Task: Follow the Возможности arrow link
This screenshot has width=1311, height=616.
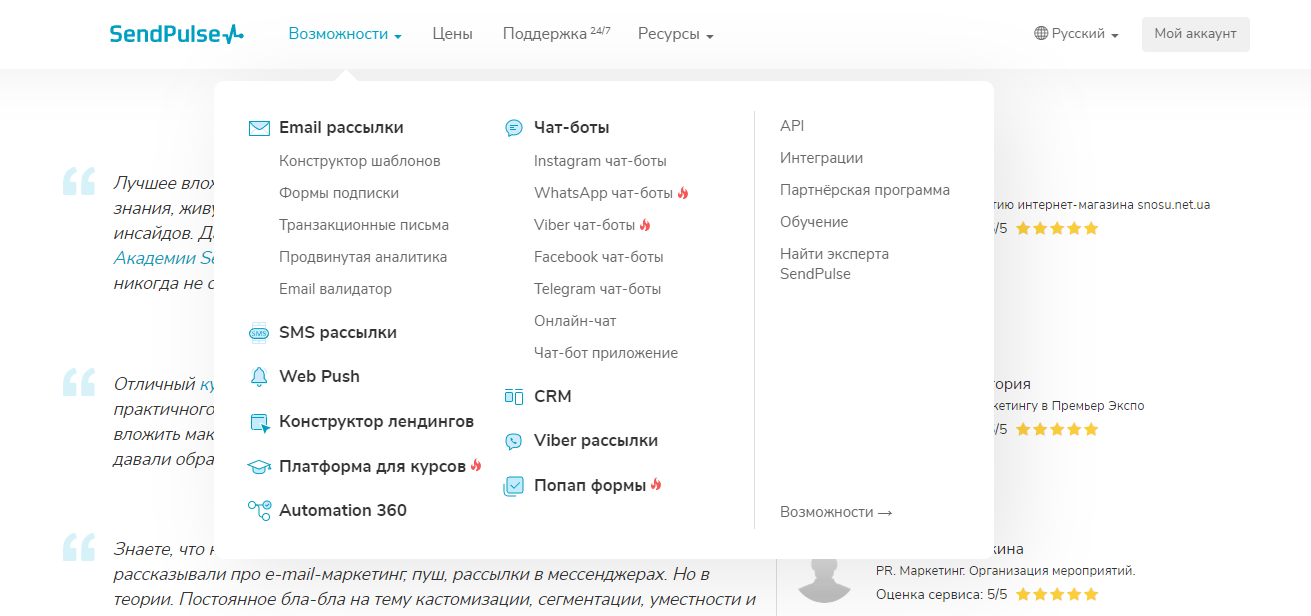Action: click(836, 512)
